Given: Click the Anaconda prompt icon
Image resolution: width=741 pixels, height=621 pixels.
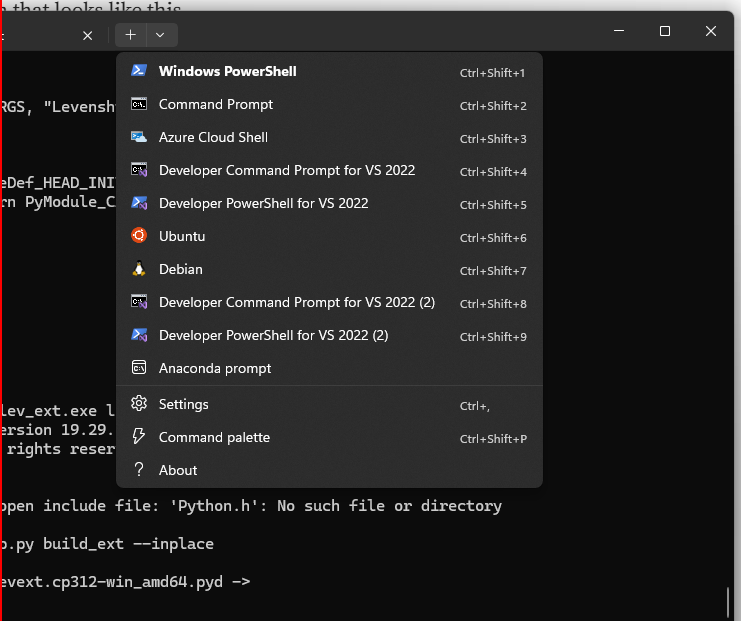Looking at the screenshot, I should 139,367.
